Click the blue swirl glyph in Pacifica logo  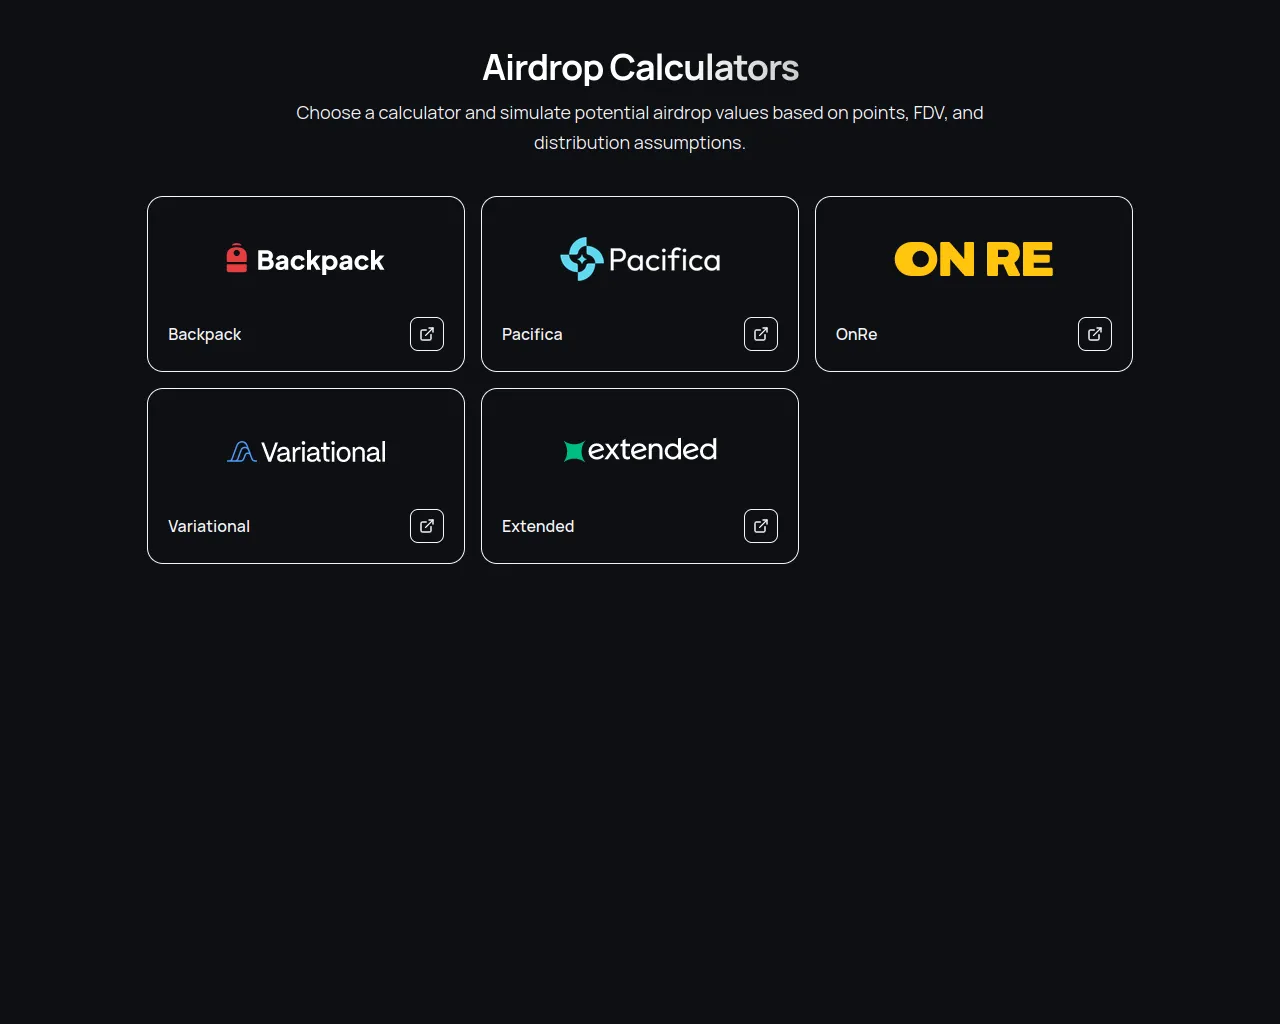pyautogui.click(x=581, y=259)
